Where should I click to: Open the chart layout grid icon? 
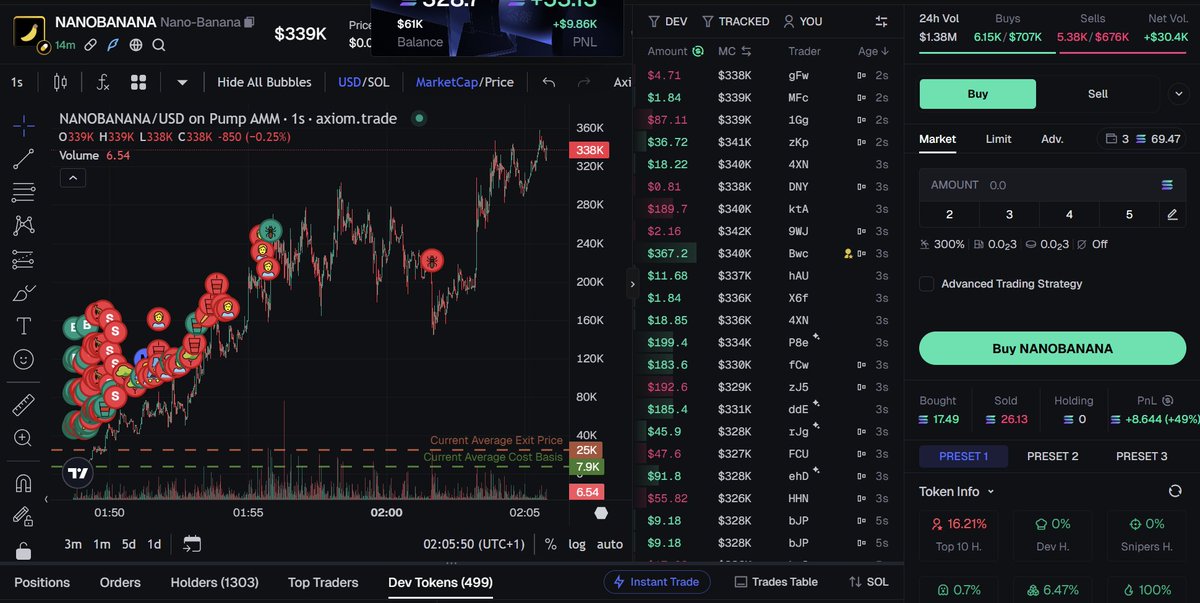pyautogui.click(x=139, y=82)
